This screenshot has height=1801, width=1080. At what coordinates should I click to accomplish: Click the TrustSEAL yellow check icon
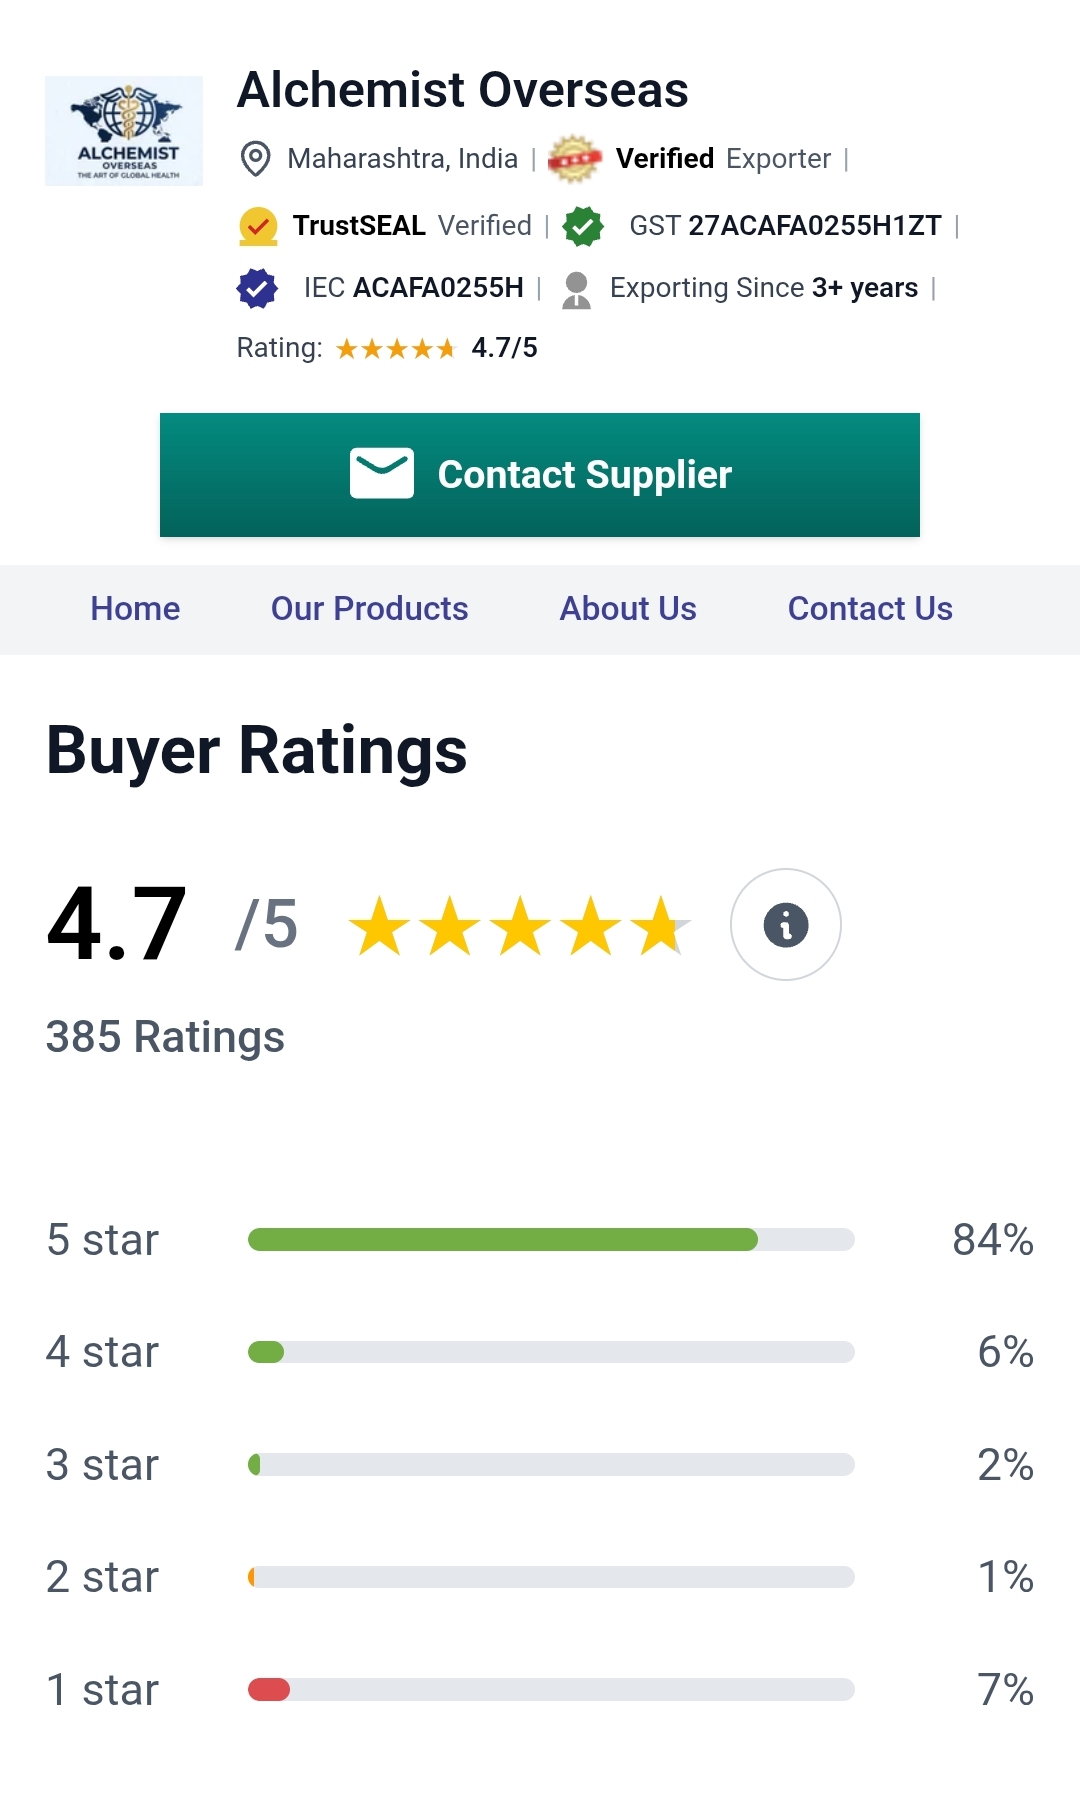[x=258, y=226]
